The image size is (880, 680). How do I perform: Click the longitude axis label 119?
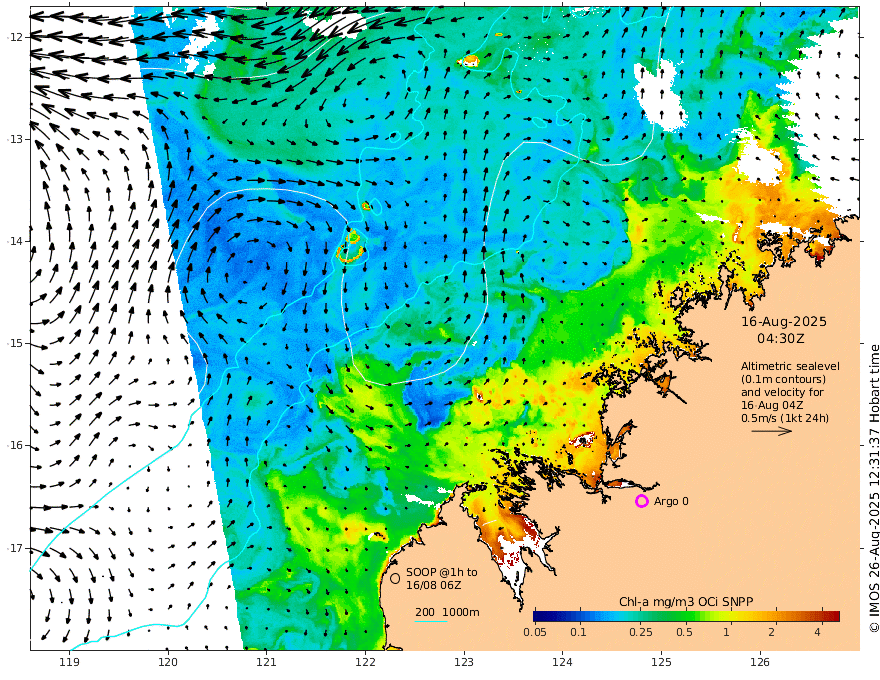pyautogui.click(x=69, y=662)
